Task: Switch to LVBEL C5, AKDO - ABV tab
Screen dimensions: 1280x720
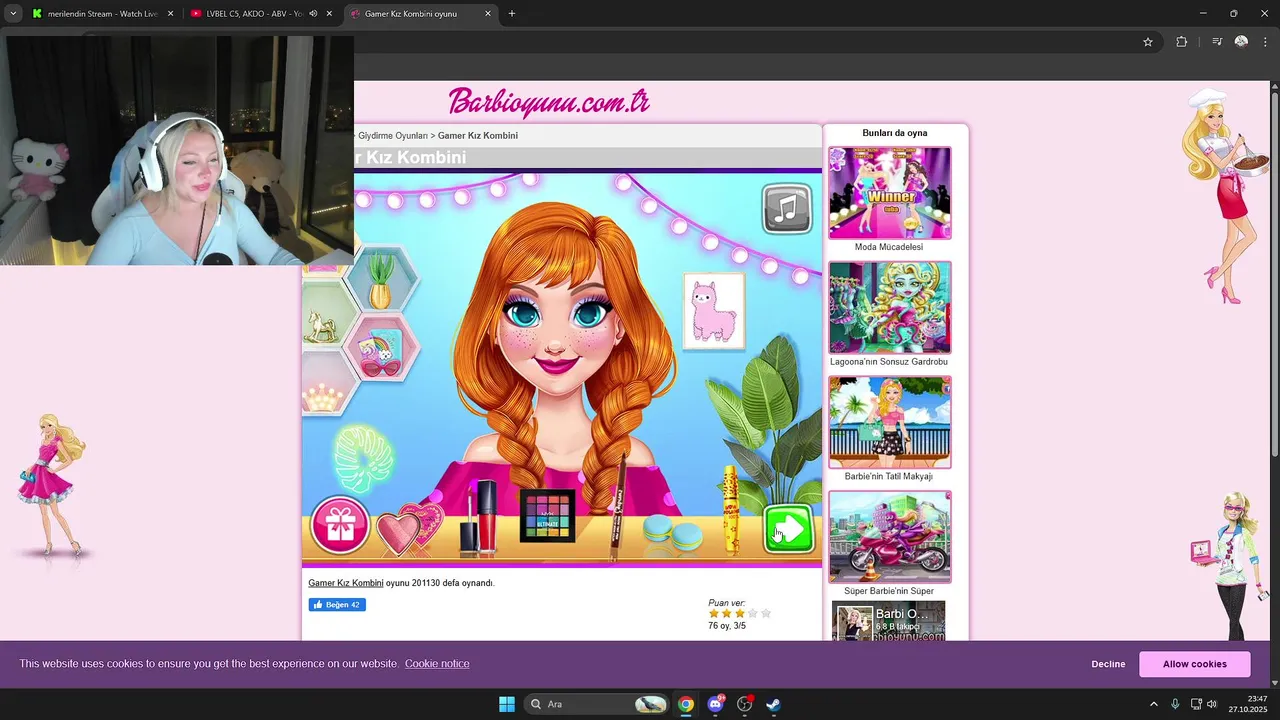Action: pos(261,14)
